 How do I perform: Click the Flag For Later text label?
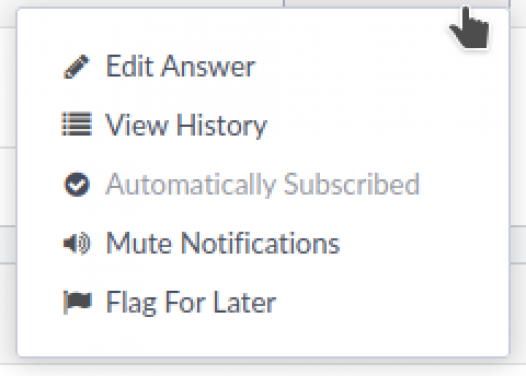point(191,303)
